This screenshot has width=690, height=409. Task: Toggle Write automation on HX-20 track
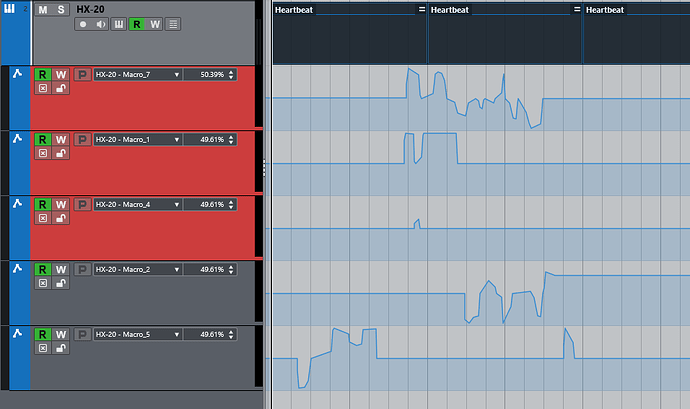pyautogui.click(x=155, y=24)
